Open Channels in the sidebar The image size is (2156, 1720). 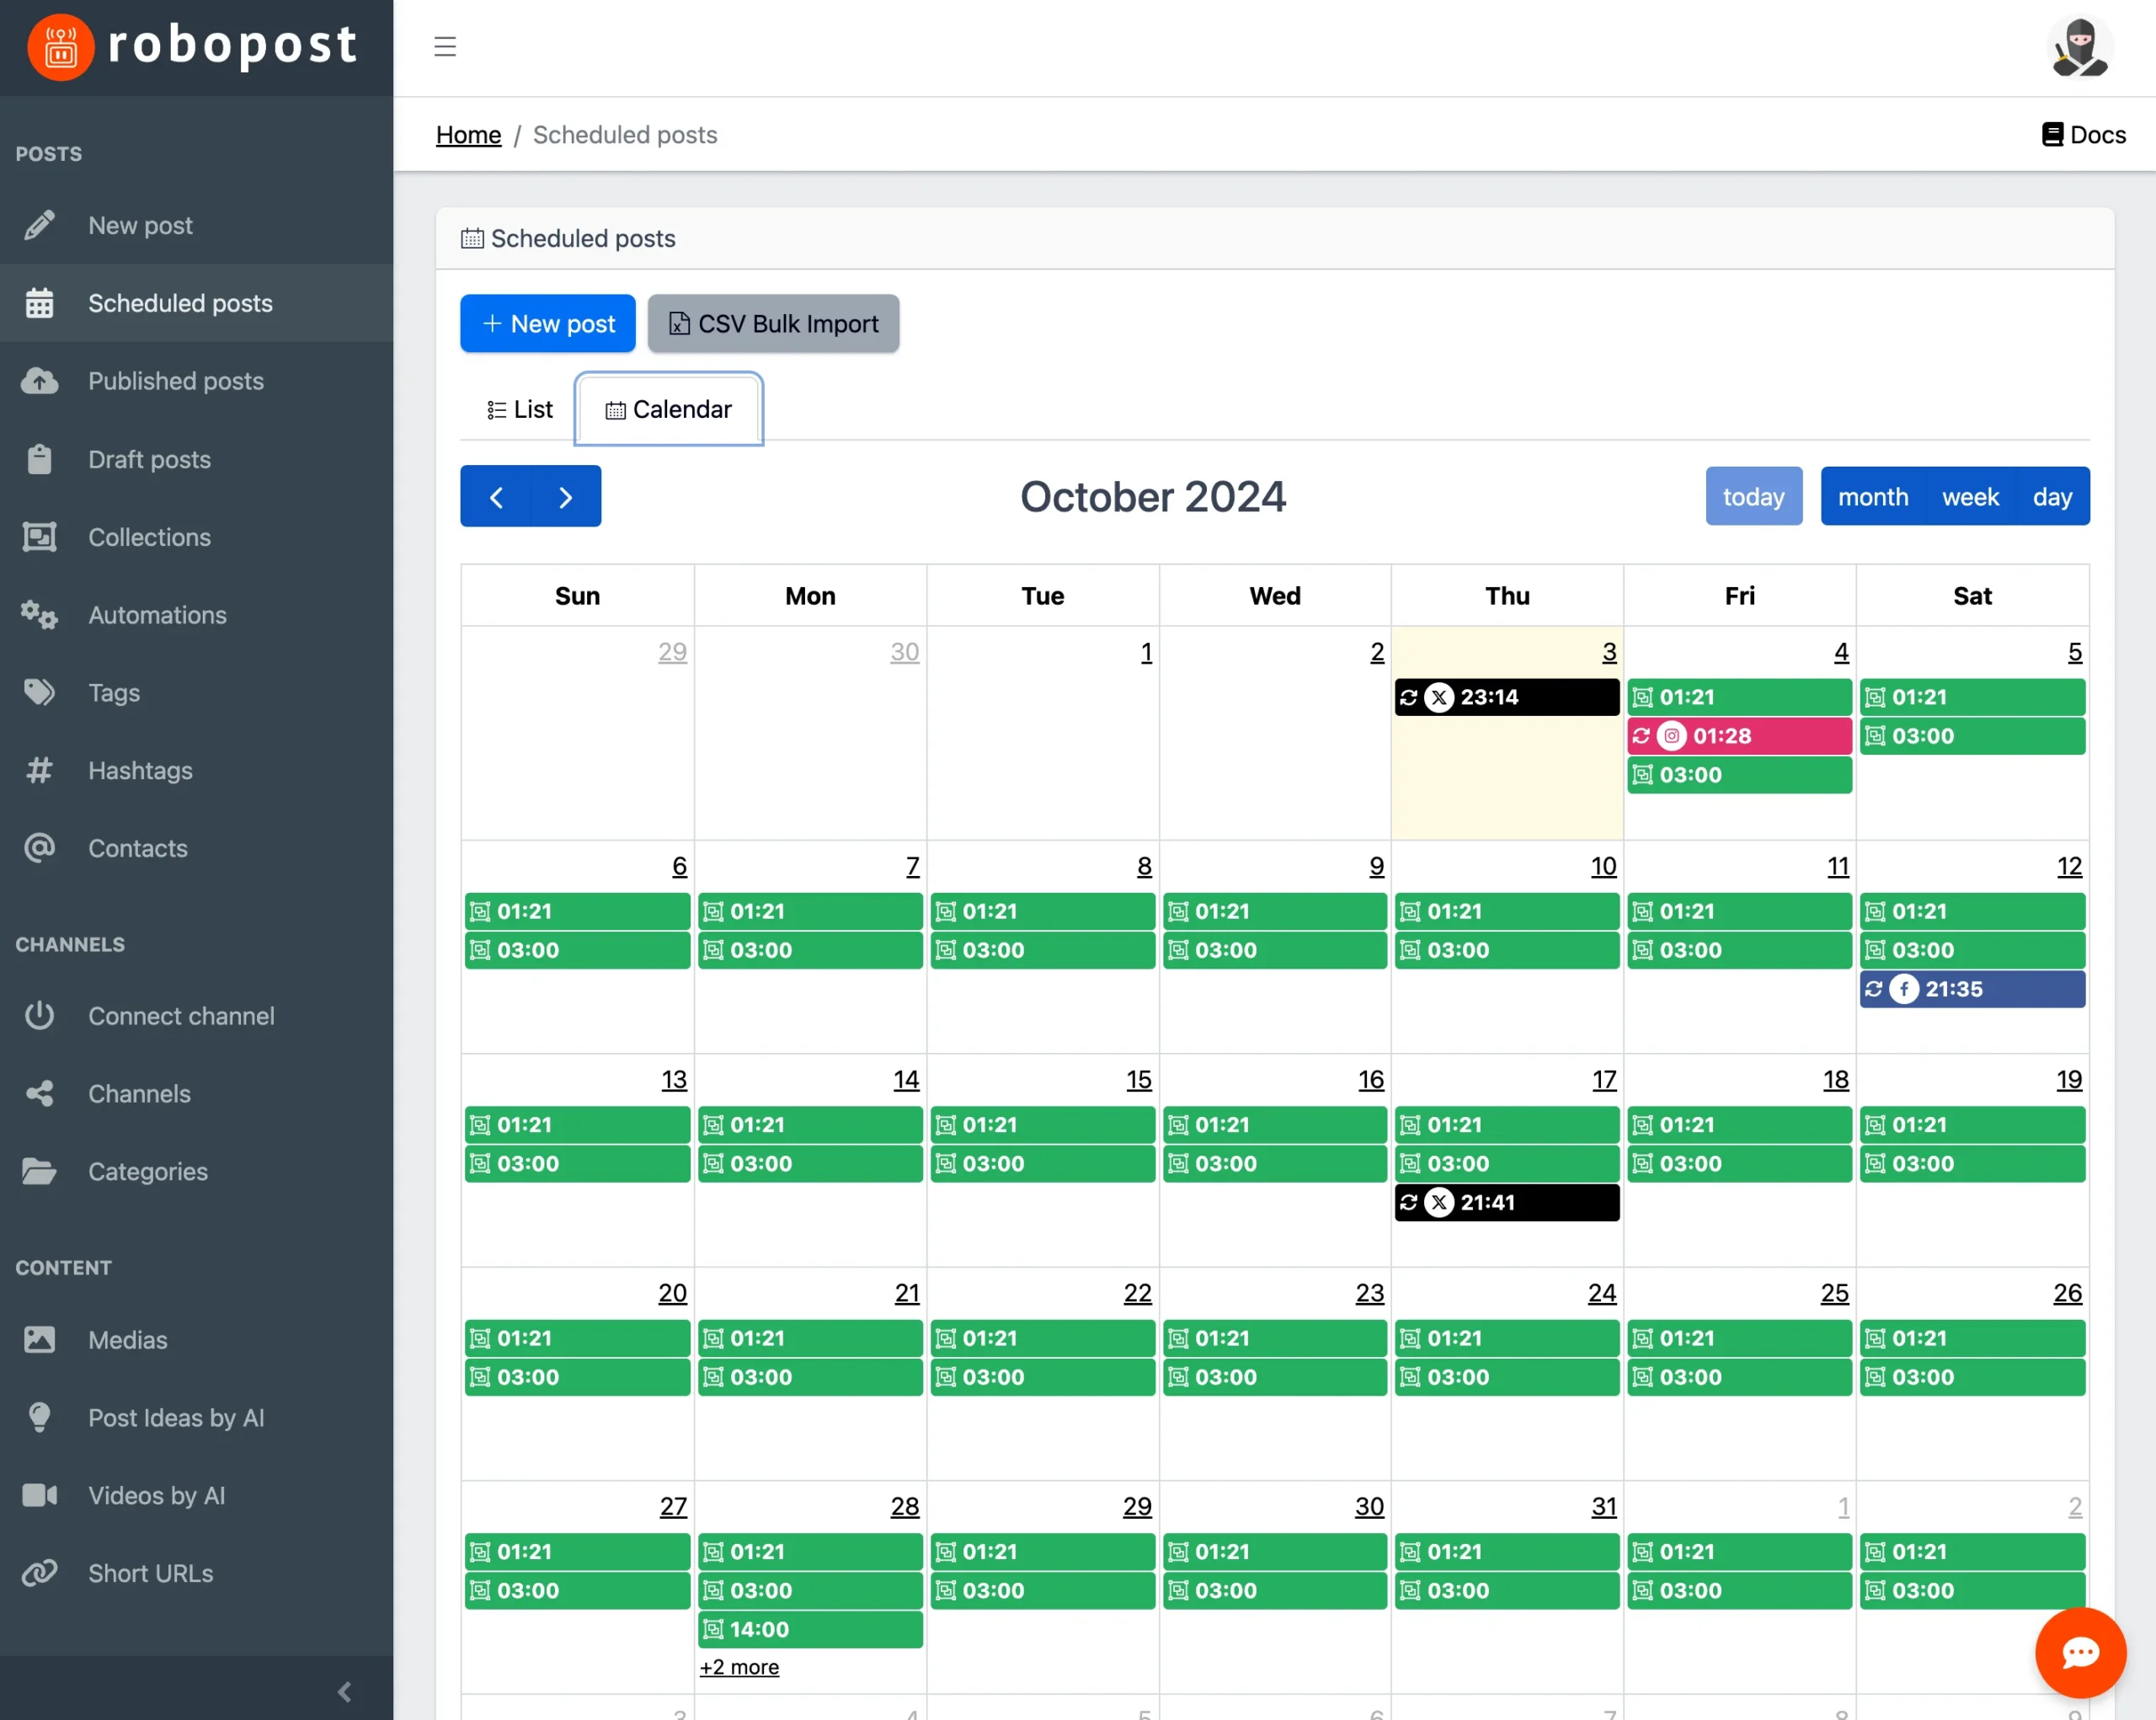click(196, 1094)
